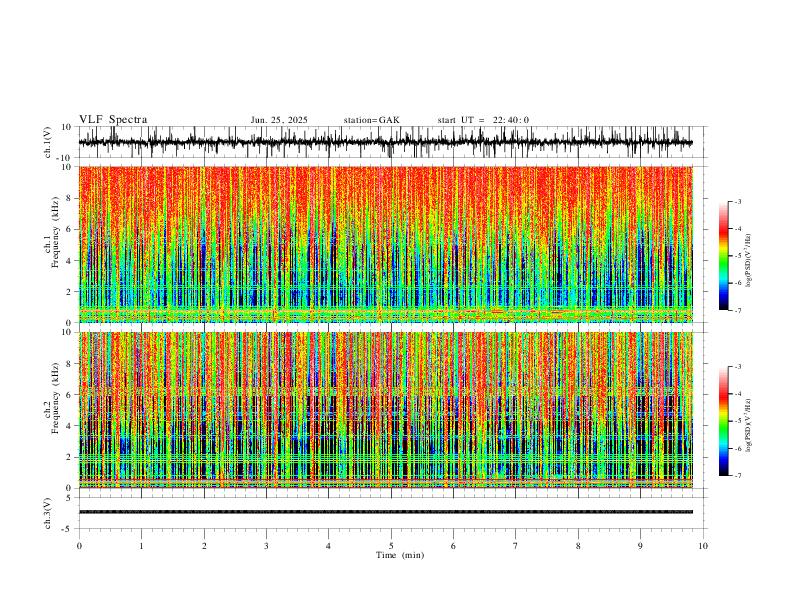This screenshot has width=792, height=612.
Task: Select the "start UT = 22:40:0" text
Action: coord(483,120)
